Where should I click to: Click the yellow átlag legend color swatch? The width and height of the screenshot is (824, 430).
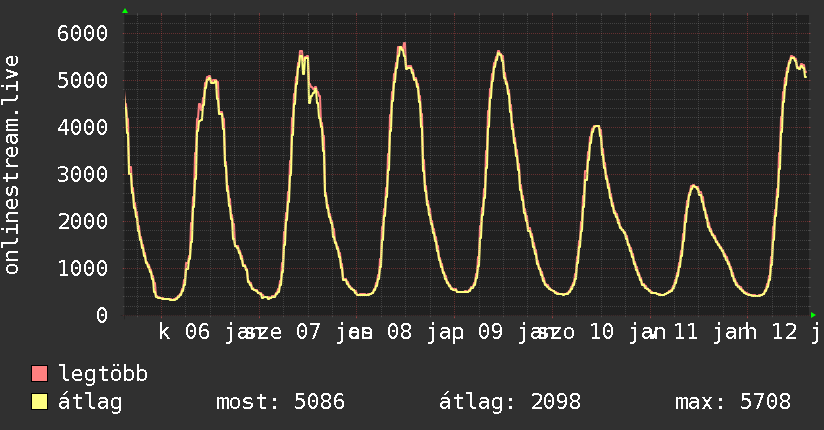pyautogui.click(x=39, y=402)
